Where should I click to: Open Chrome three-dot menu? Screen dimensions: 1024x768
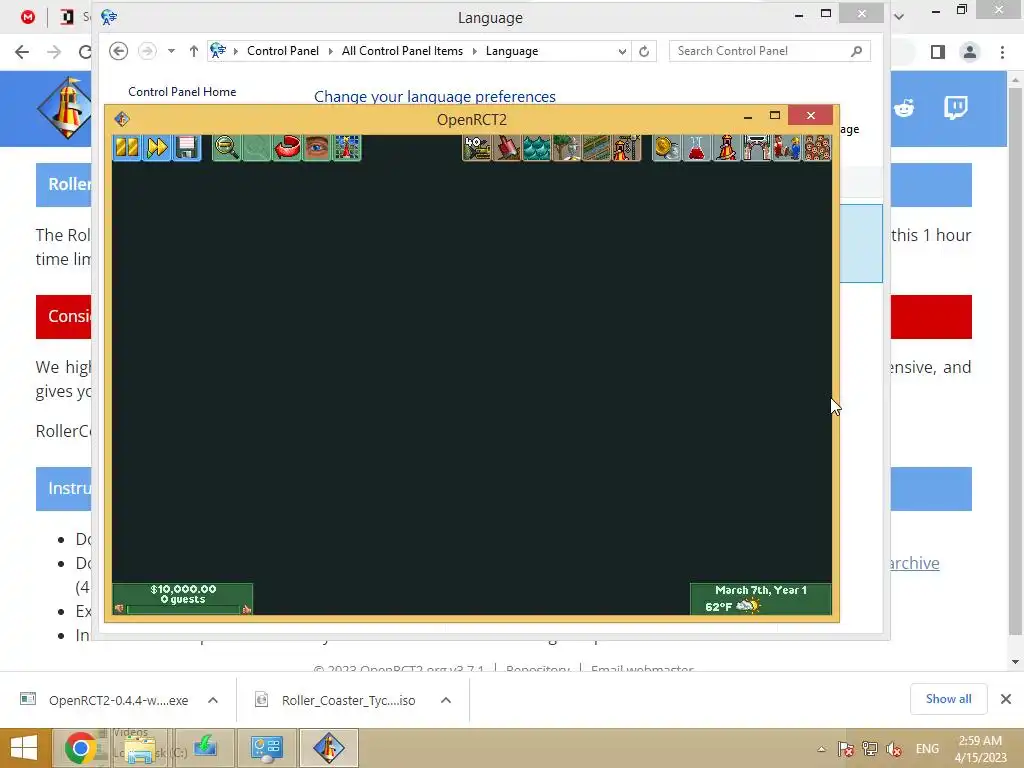click(1002, 52)
